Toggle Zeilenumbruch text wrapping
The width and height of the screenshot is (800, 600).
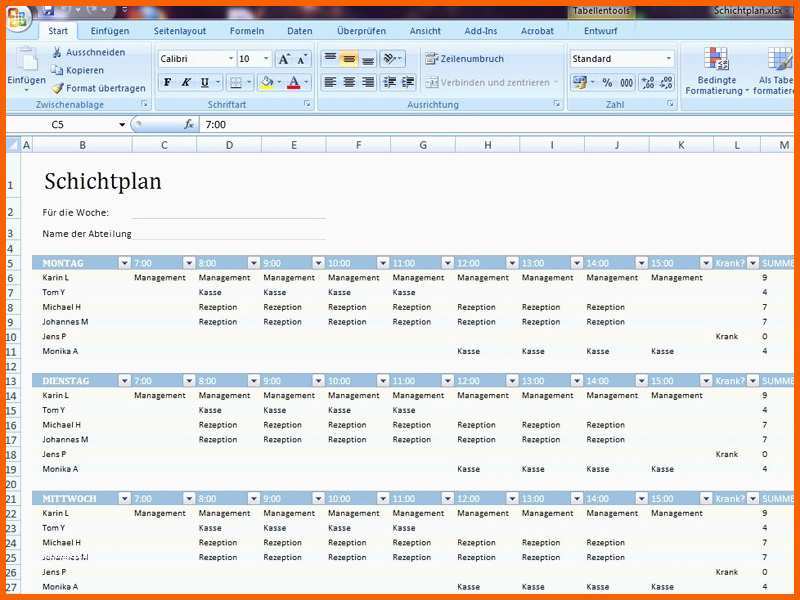coord(465,59)
